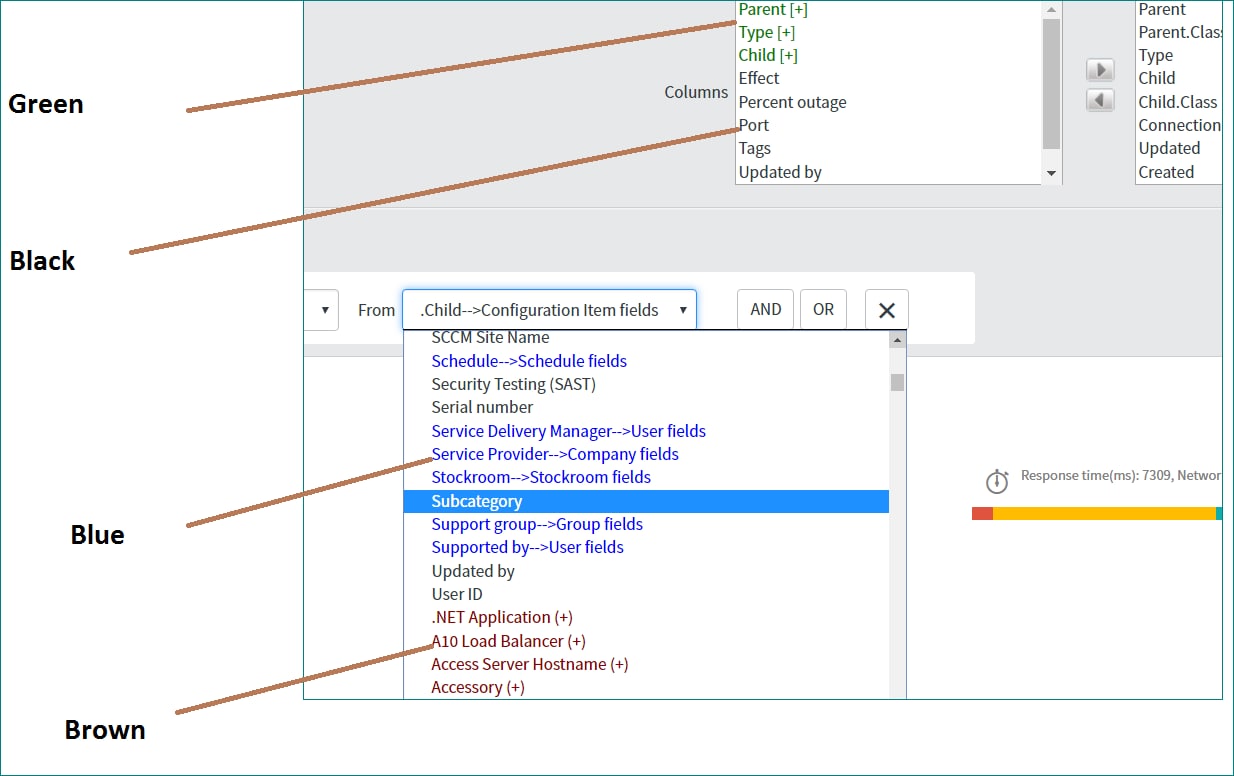Click the OR filter button

tap(823, 309)
